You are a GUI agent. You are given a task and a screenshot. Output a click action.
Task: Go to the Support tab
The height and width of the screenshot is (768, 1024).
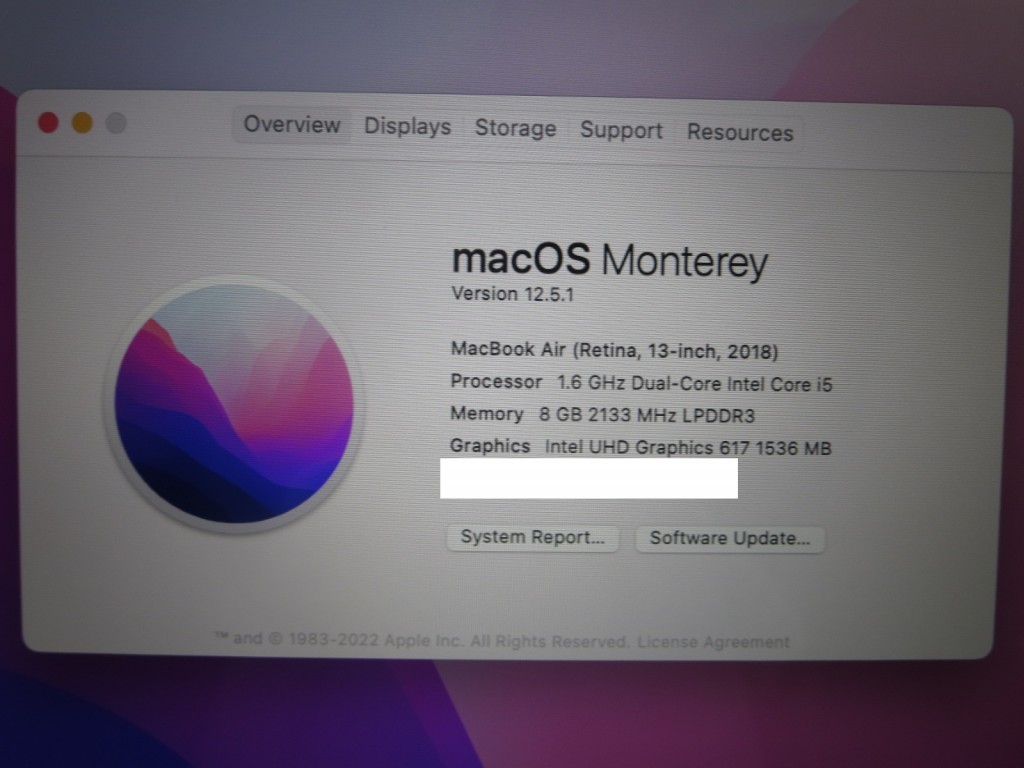pos(621,130)
